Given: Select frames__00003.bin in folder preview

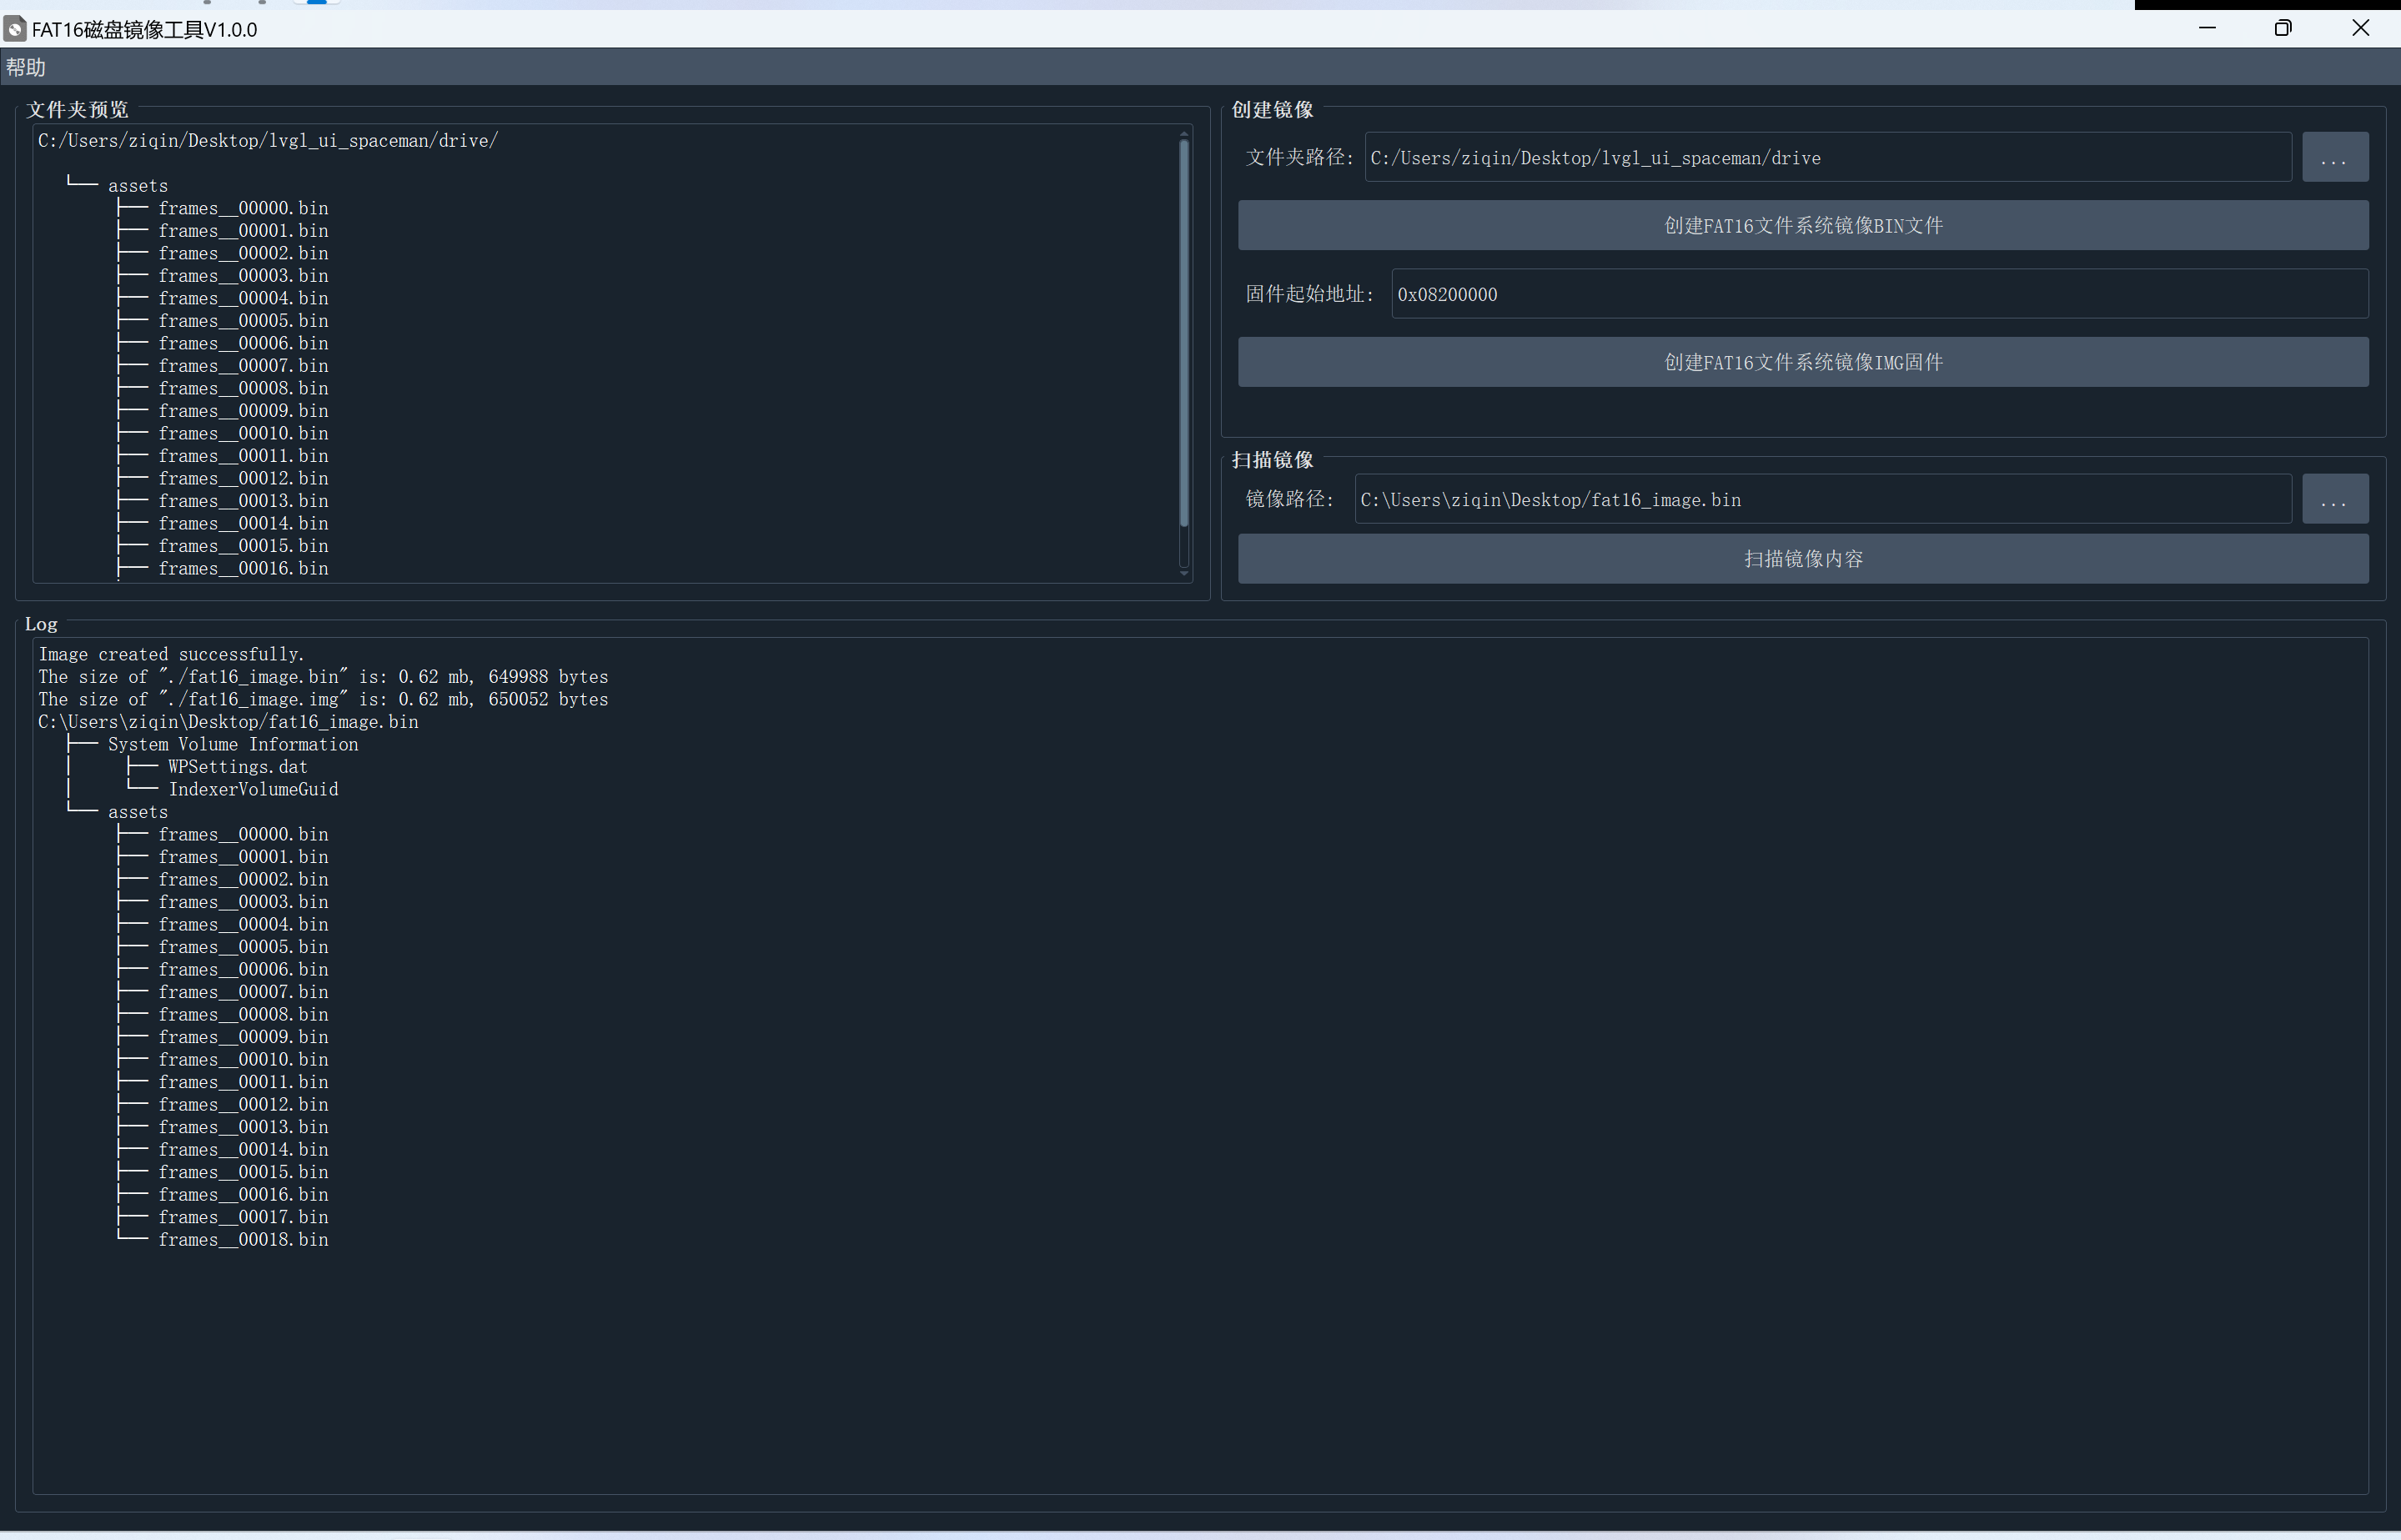Looking at the screenshot, I should pyautogui.click(x=243, y=276).
